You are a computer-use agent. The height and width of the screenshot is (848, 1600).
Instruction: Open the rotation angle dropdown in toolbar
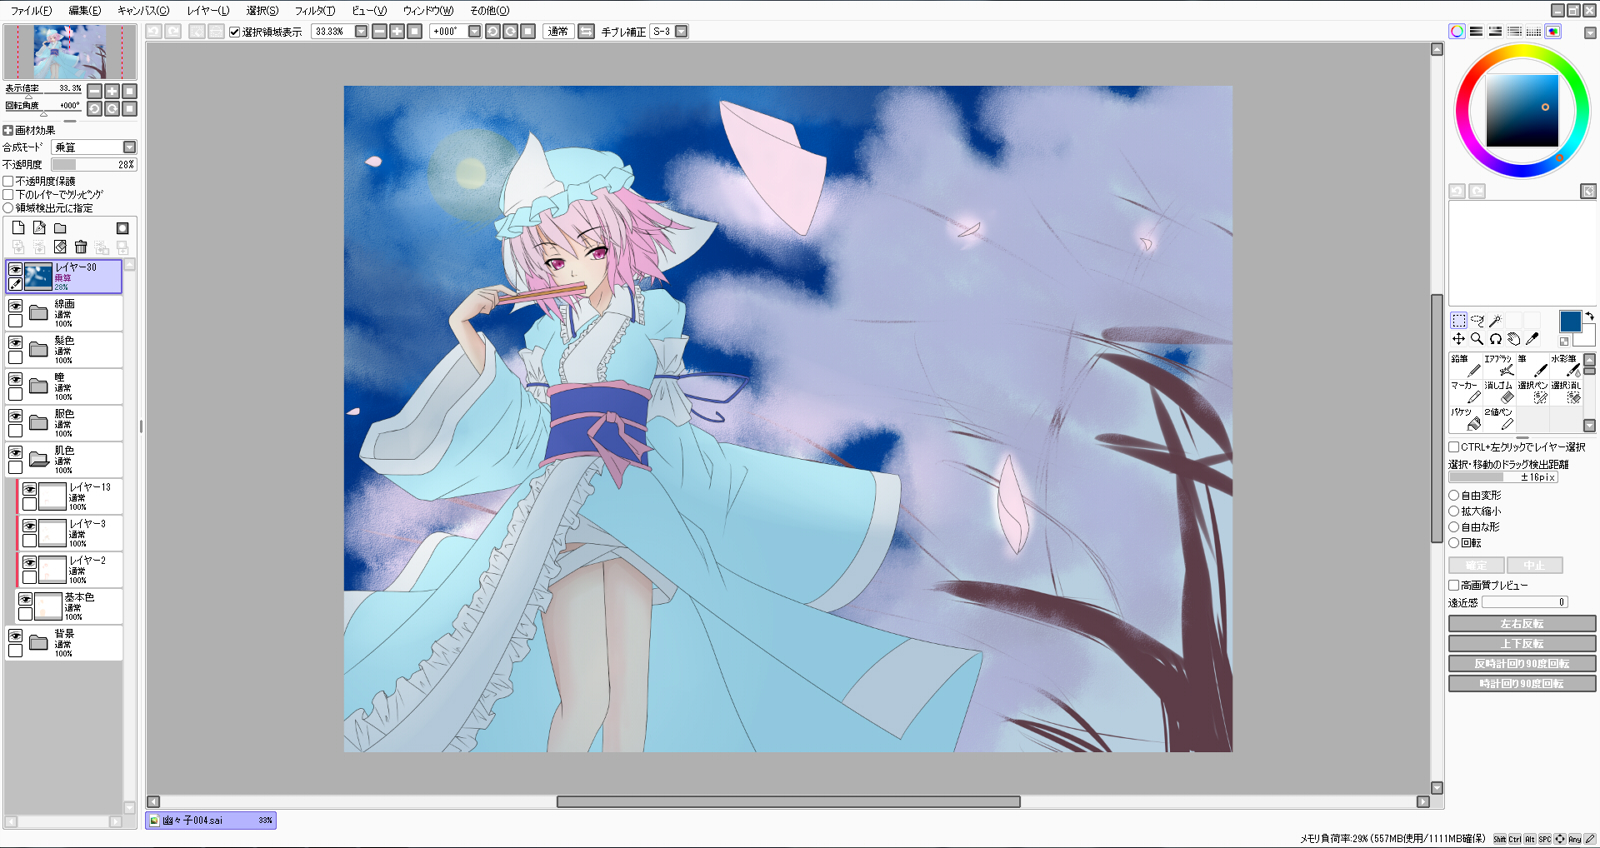click(474, 31)
